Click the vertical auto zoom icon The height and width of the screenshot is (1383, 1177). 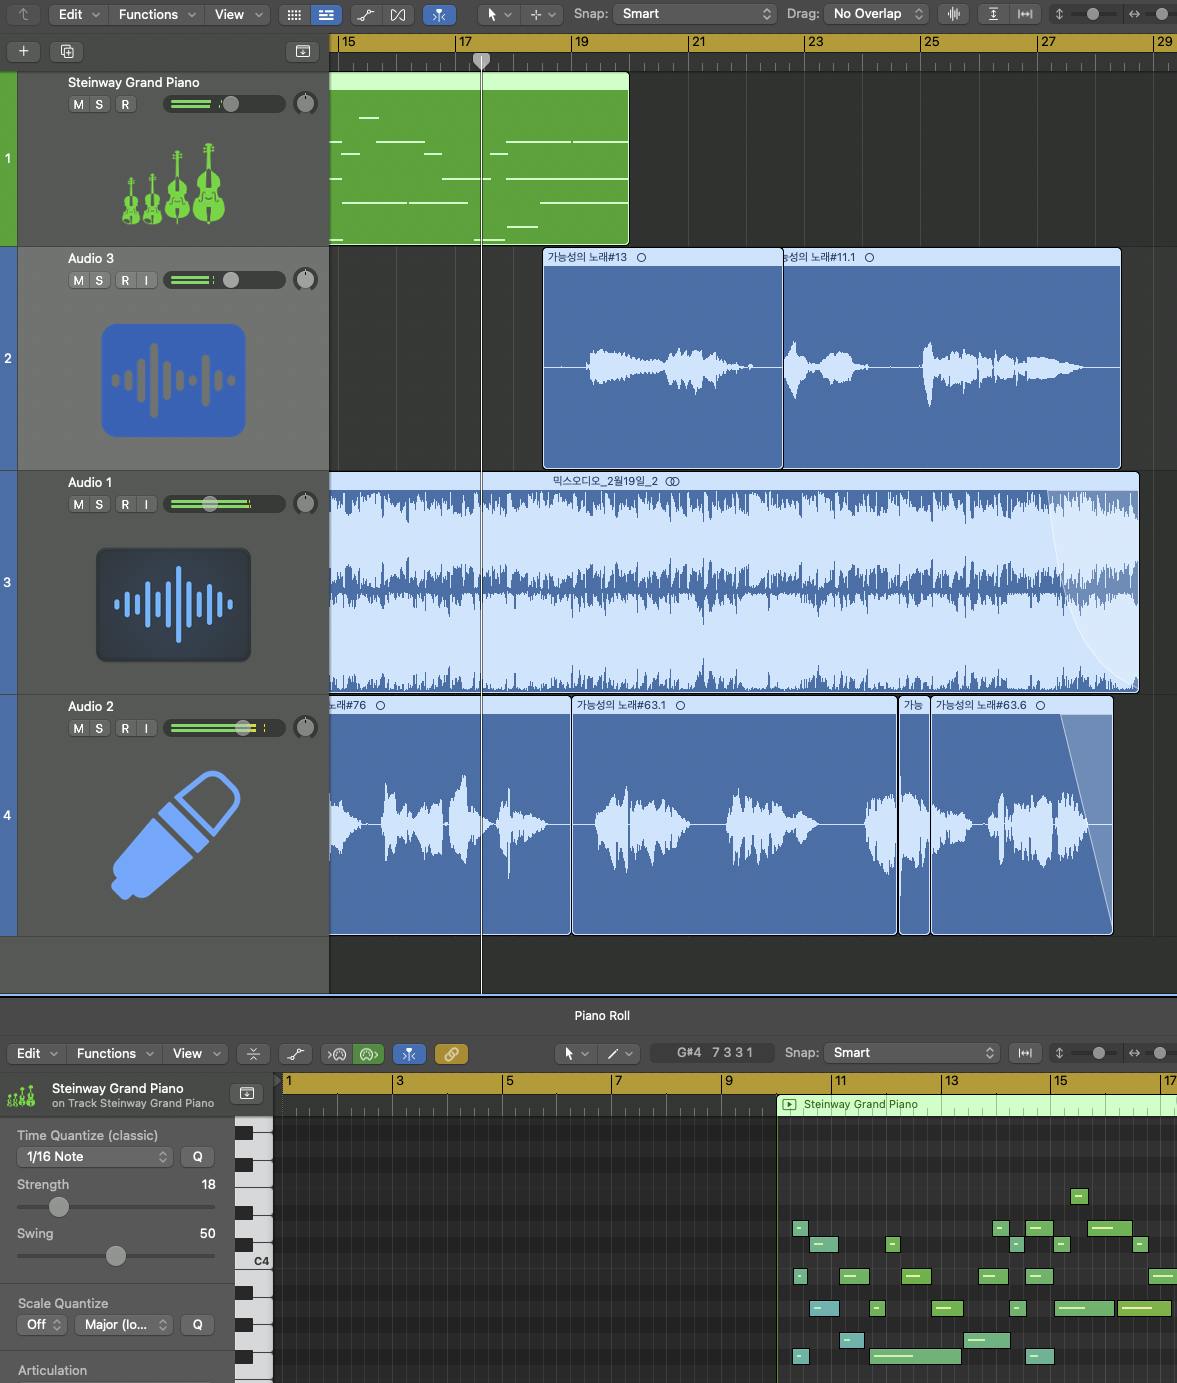pos(993,14)
